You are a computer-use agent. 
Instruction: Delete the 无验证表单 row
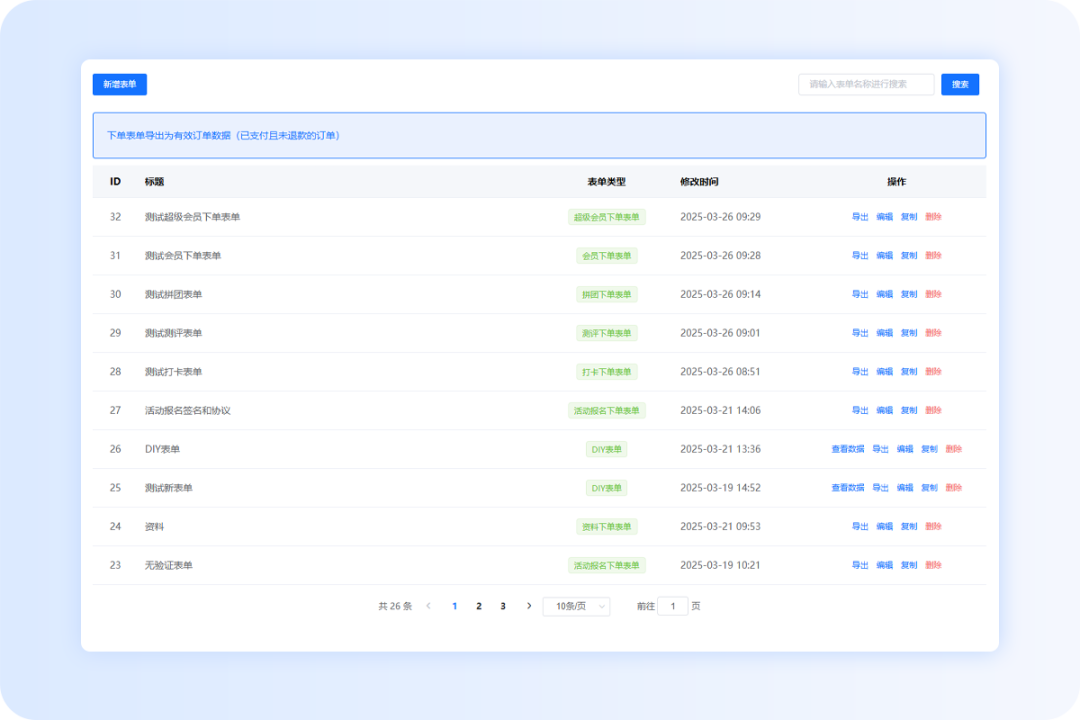point(933,565)
